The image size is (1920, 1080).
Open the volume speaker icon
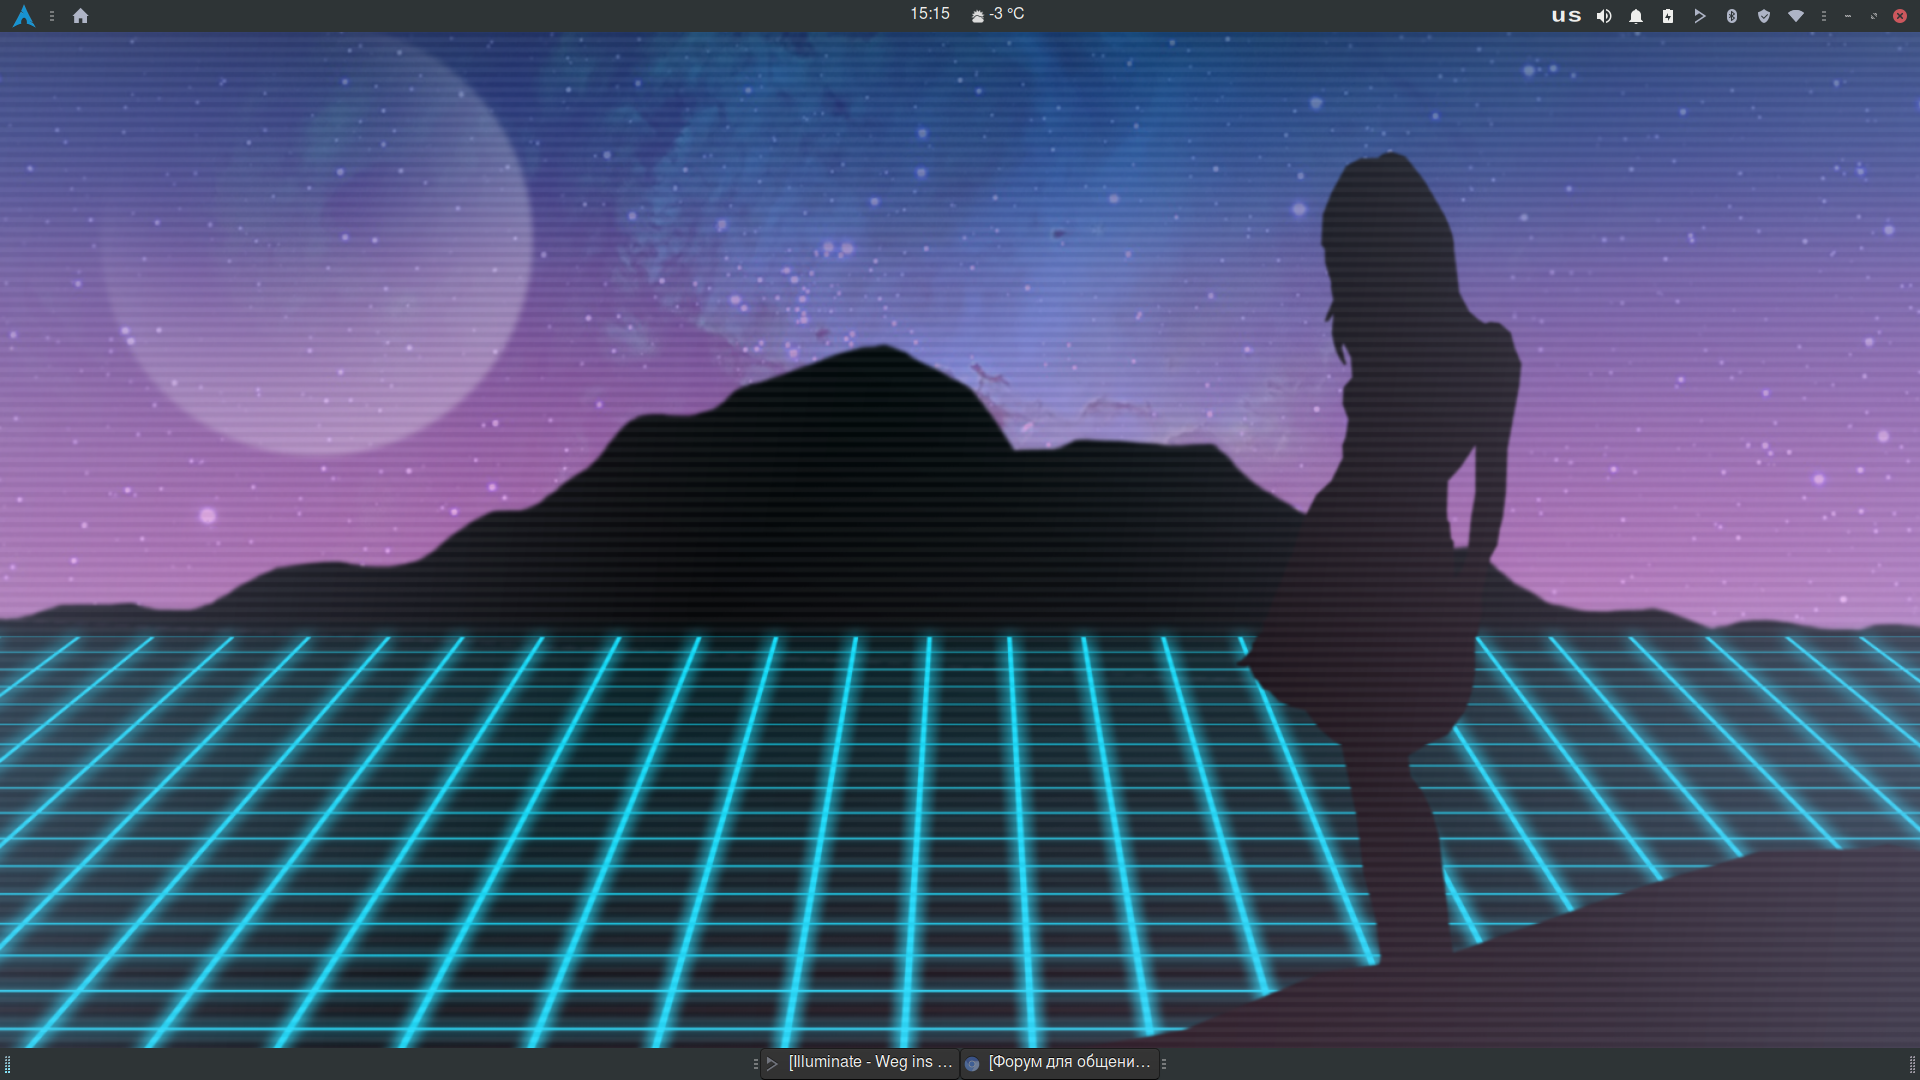pos(1604,16)
